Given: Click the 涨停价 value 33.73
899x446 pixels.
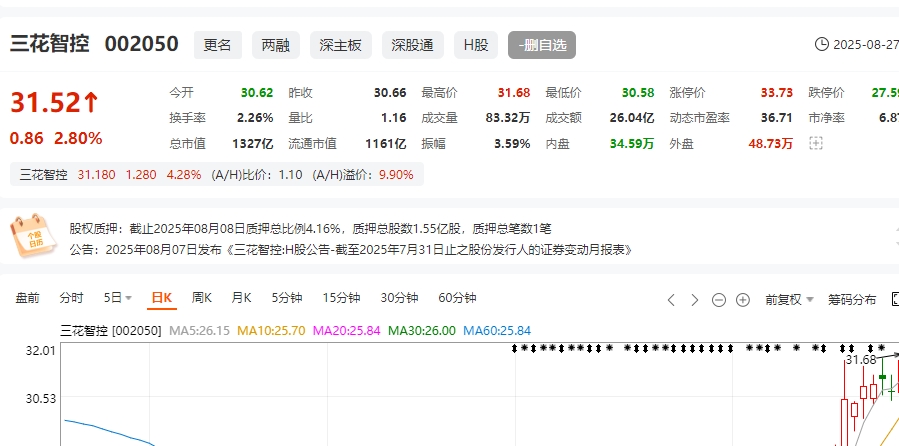Looking at the screenshot, I should point(776,93).
